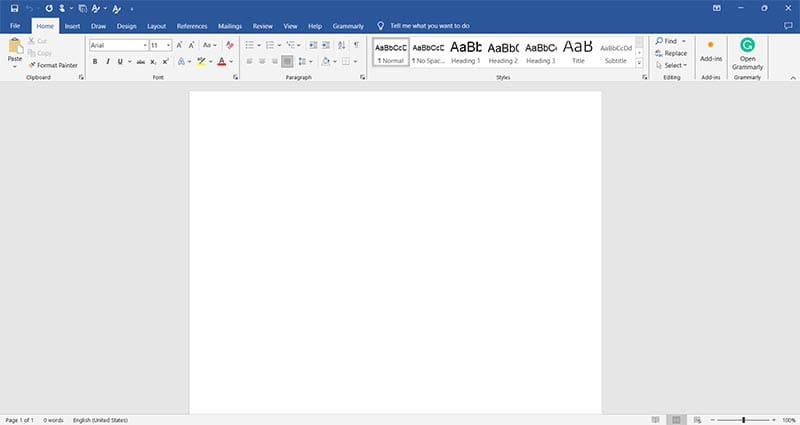This screenshot has height=425, width=800.
Task: Toggle Bold formatting
Action: 95,62
